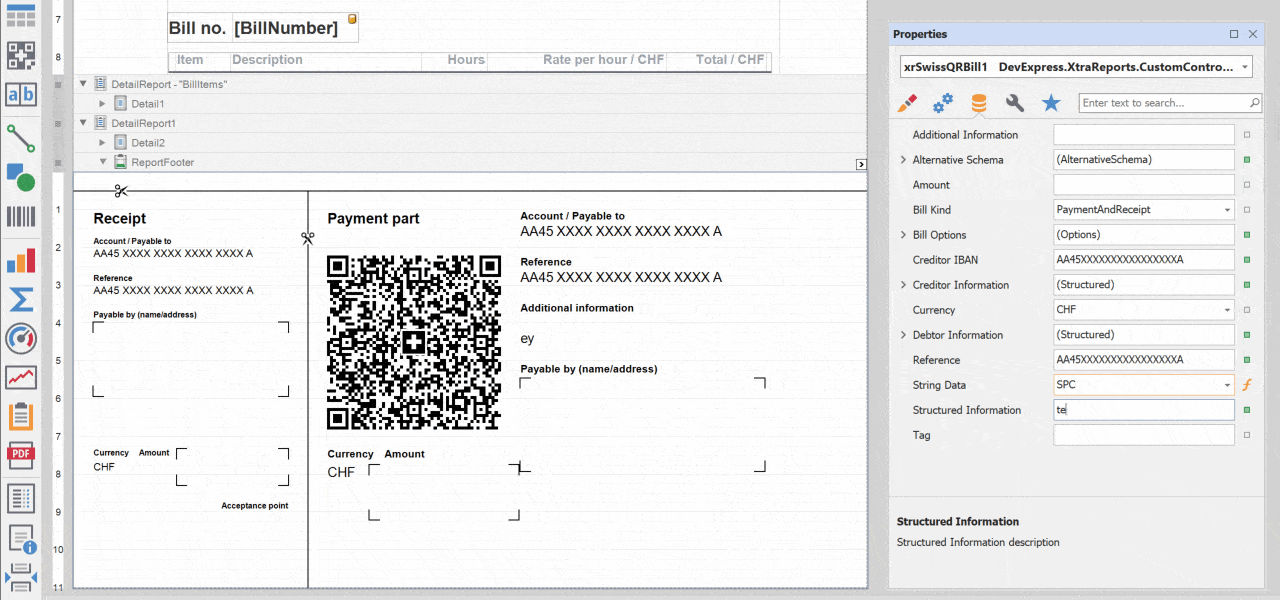
Task: Collapse the DetailReport1 band
Action: [x=83, y=123]
